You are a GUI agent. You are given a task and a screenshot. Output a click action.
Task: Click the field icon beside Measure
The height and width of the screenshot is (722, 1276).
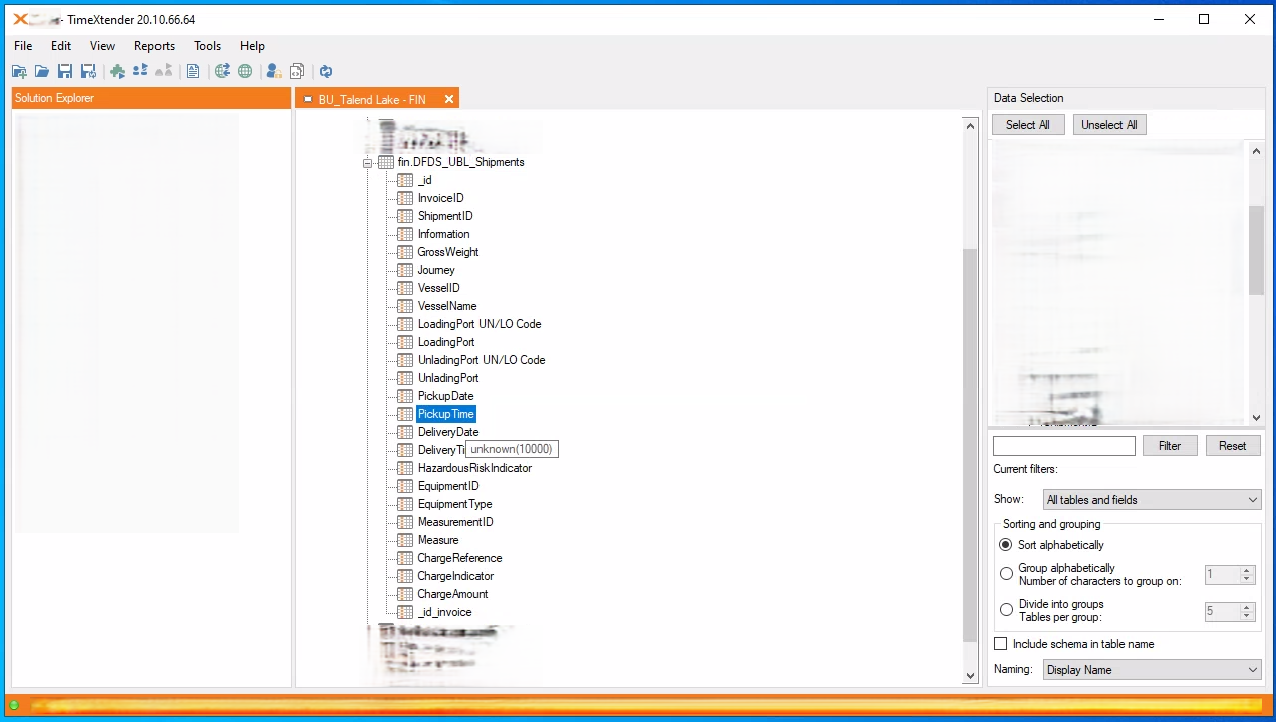click(x=405, y=540)
